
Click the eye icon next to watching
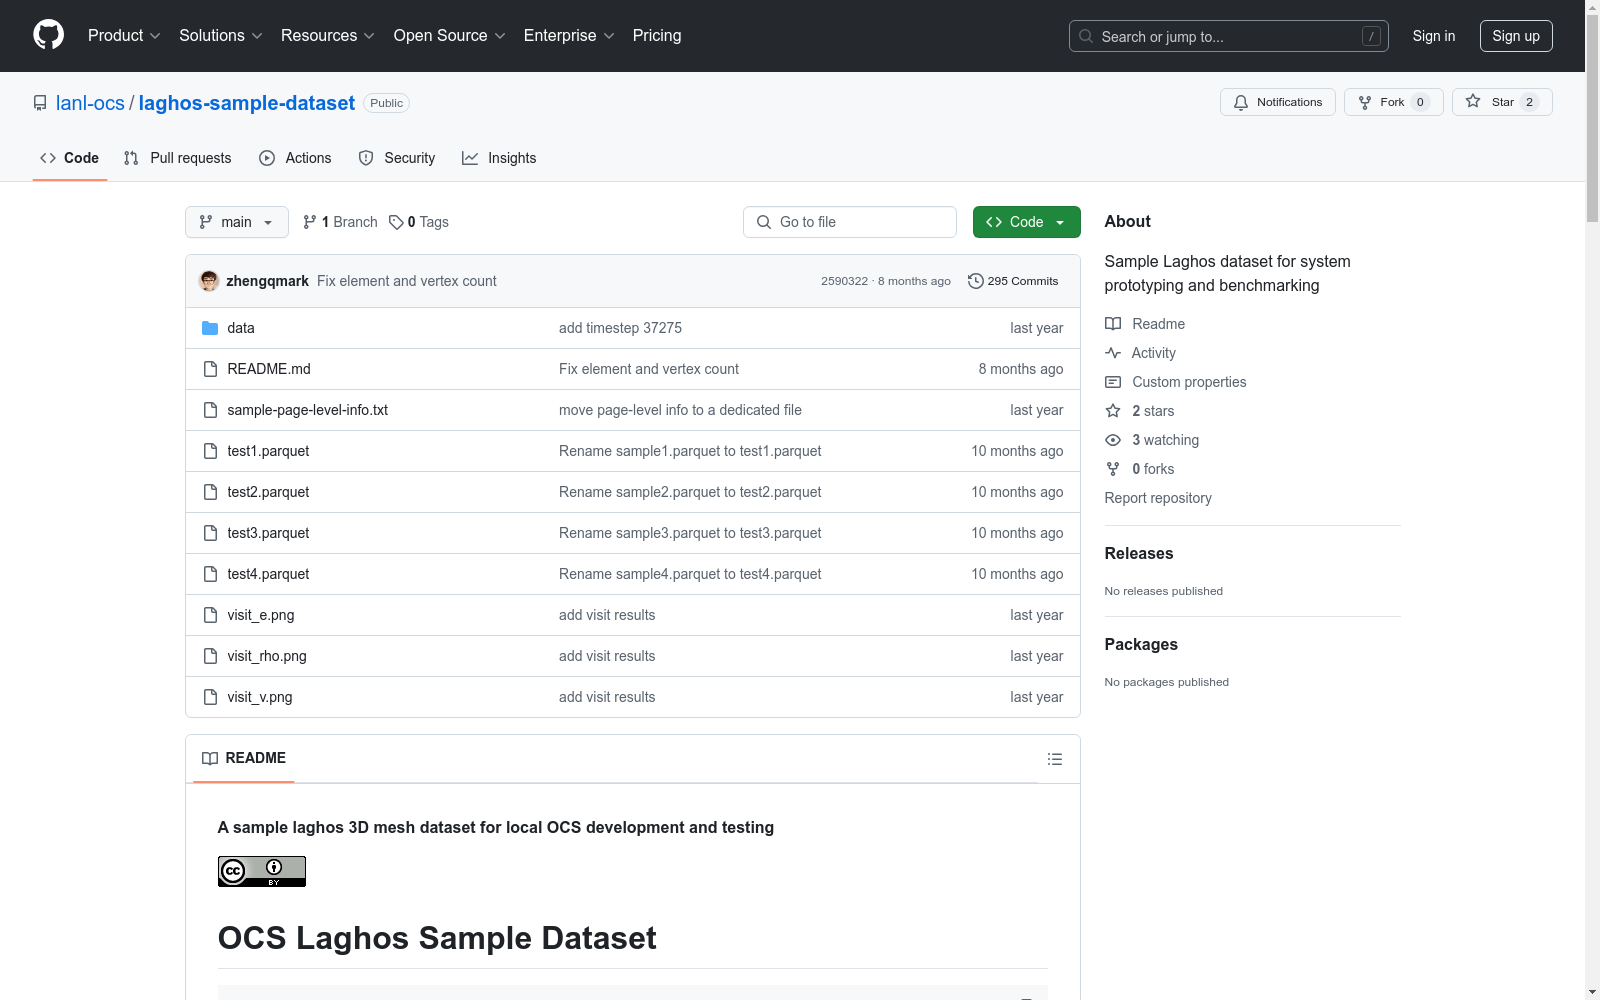[x=1113, y=440]
